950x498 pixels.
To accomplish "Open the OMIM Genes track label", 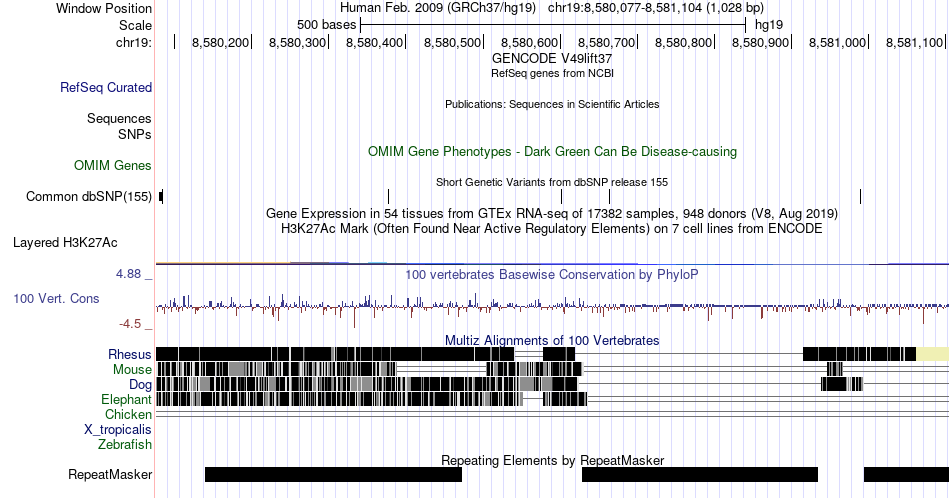I will click(113, 165).
